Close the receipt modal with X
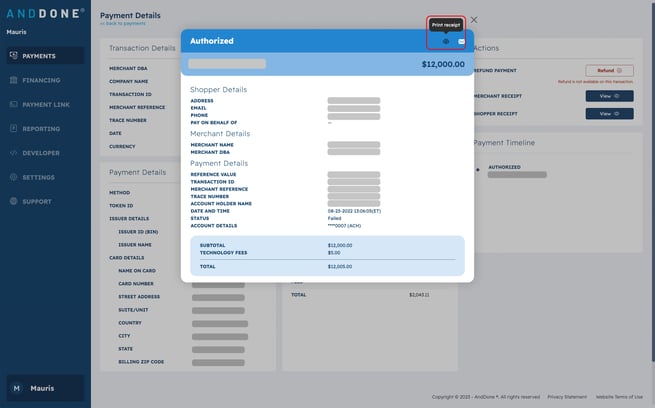Image resolution: width=655 pixels, height=408 pixels. (x=474, y=20)
